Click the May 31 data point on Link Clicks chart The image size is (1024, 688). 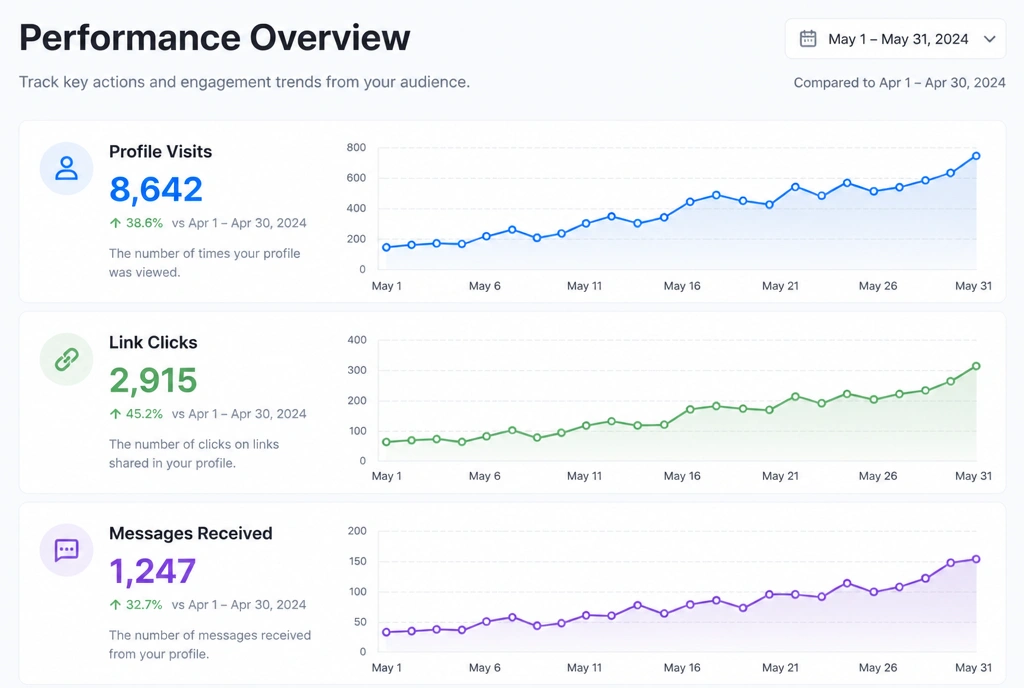click(976, 366)
